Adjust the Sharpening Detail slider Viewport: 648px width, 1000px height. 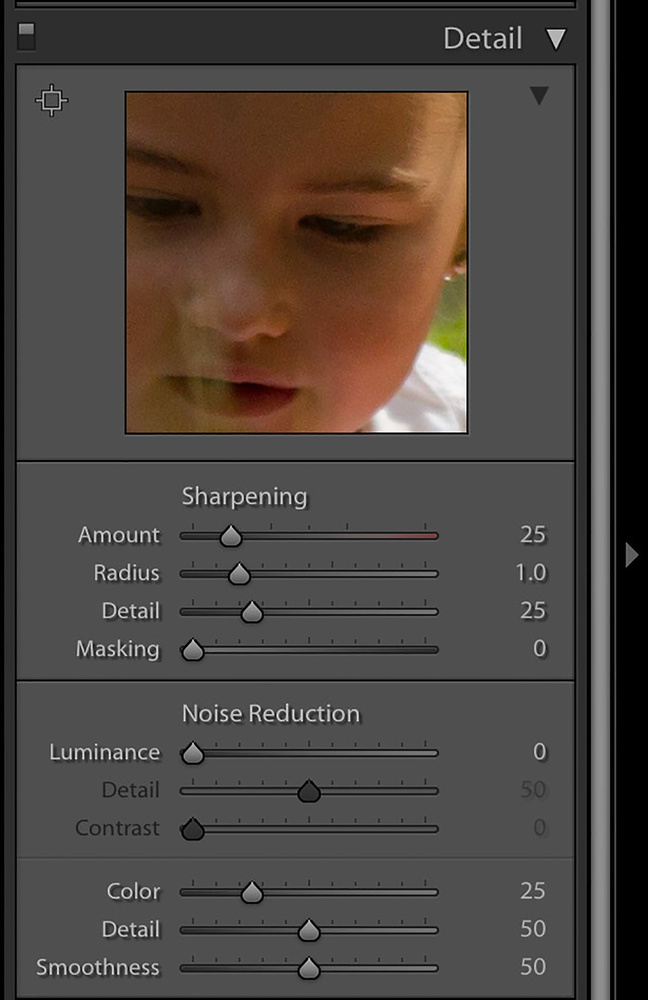252,612
